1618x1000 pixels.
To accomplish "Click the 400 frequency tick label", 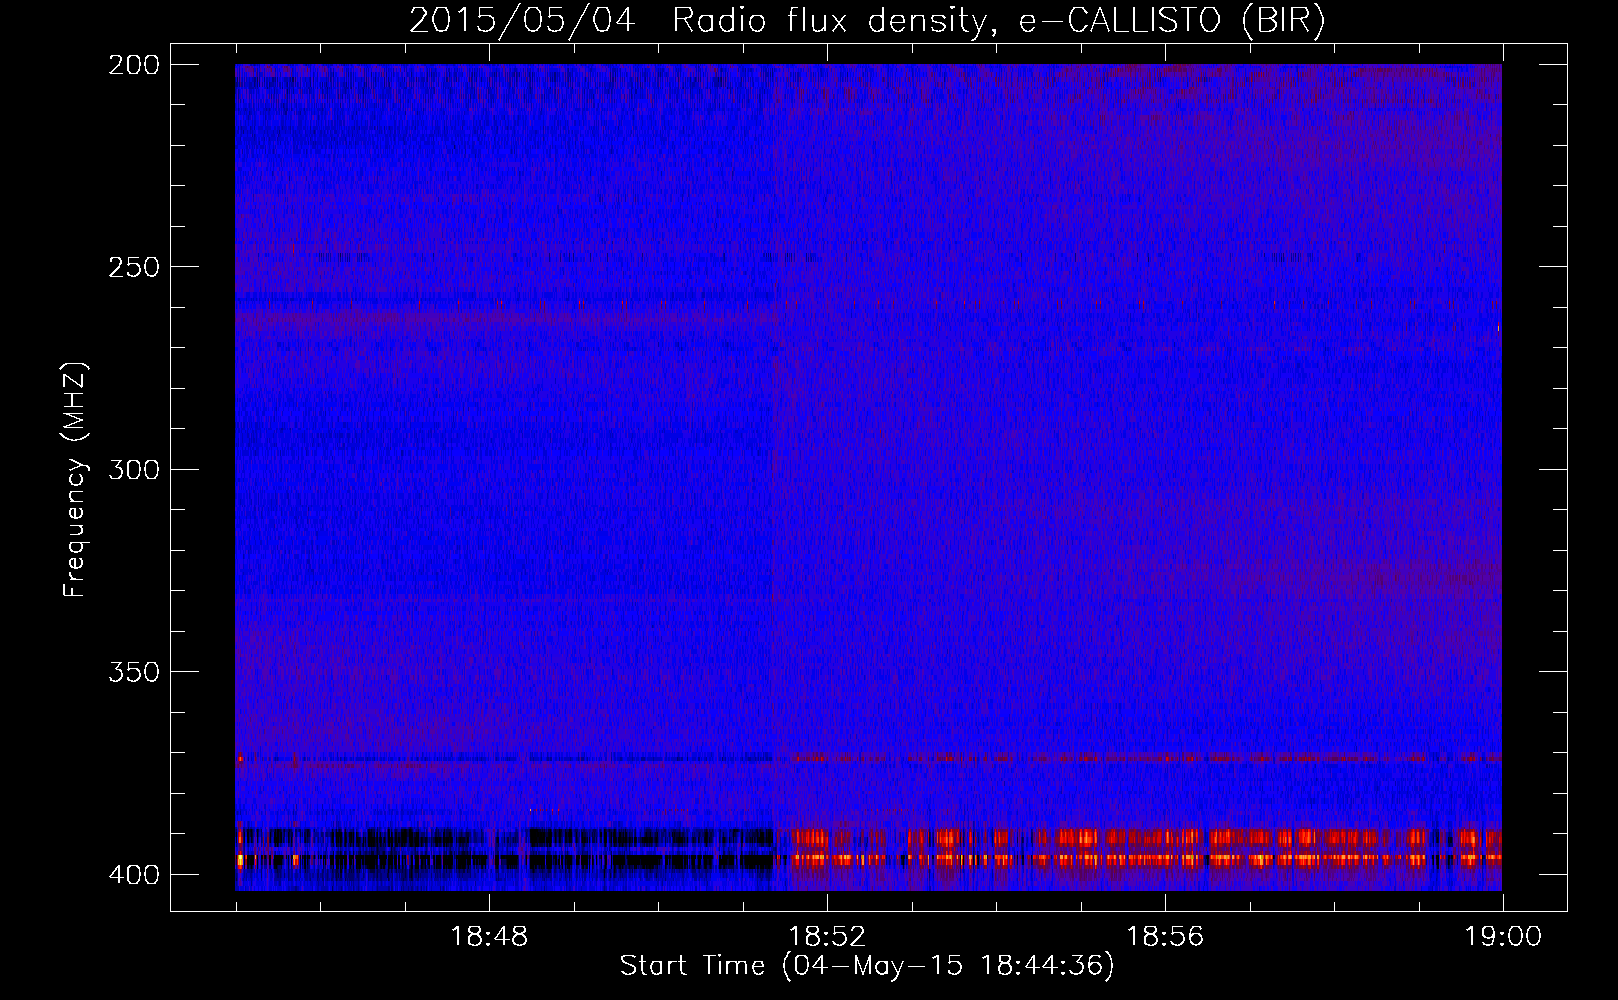I will pos(133,874).
